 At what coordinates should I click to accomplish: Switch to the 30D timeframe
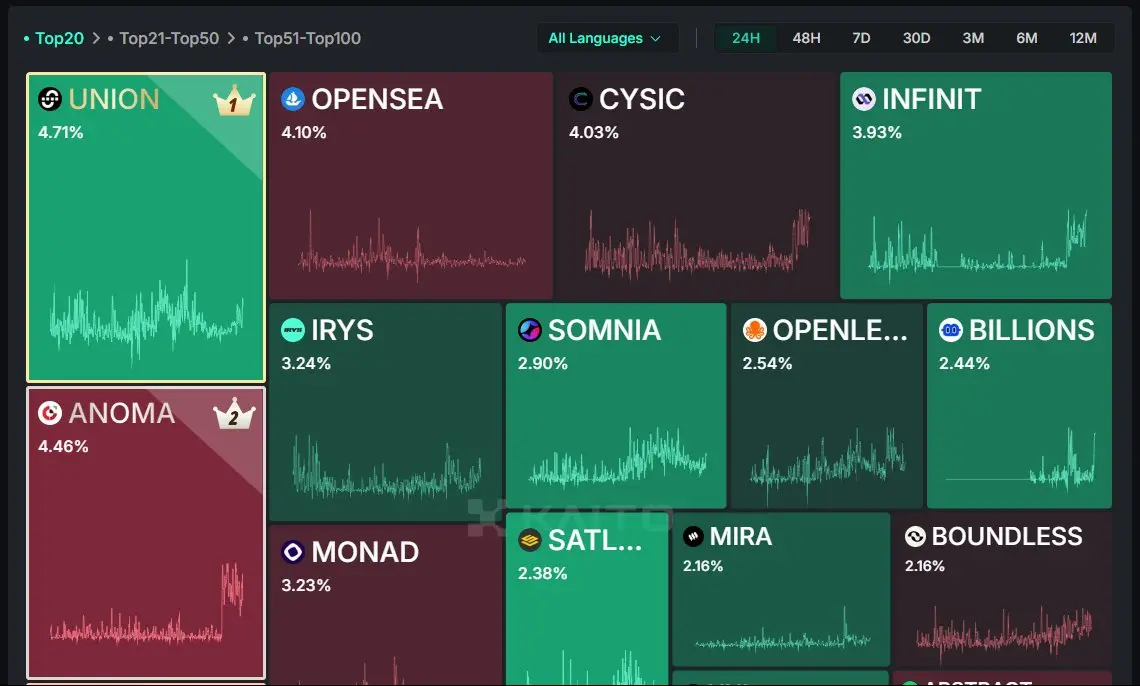coord(917,38)
